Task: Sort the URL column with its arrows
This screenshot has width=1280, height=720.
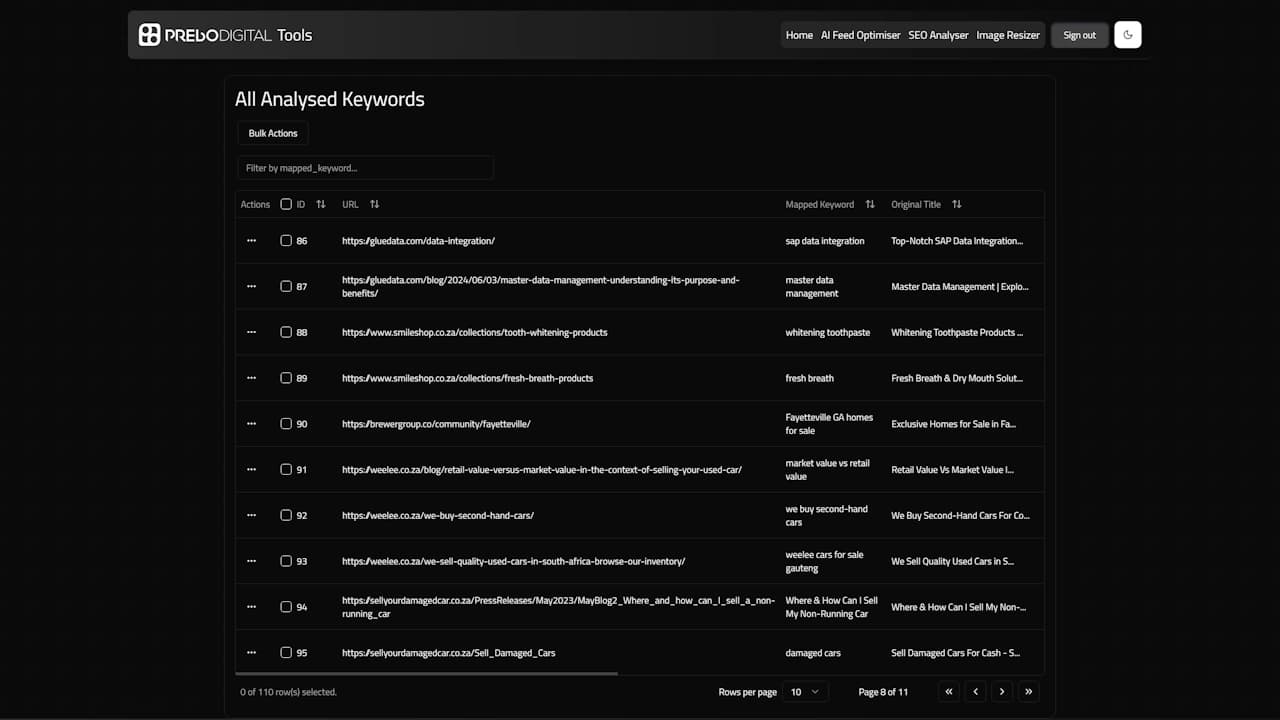Action: click(374, 204)
